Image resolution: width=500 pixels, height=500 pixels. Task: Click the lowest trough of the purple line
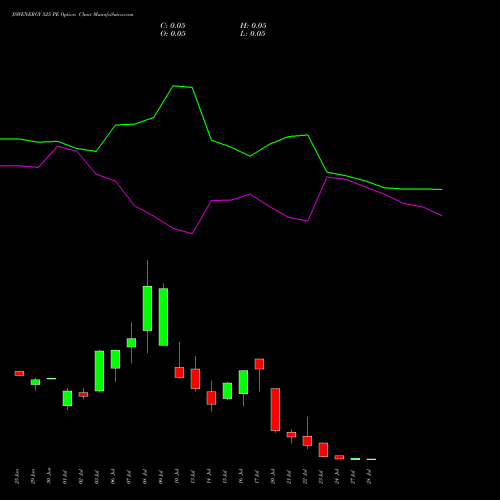(192, 234)
